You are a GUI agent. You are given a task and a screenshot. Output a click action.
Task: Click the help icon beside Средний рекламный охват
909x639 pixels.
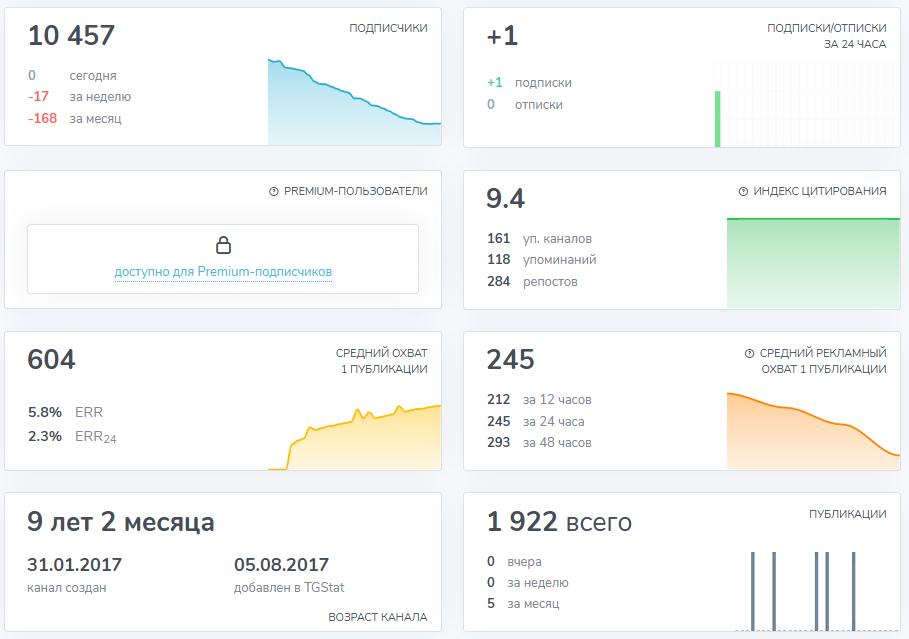[x=749, y=354]
